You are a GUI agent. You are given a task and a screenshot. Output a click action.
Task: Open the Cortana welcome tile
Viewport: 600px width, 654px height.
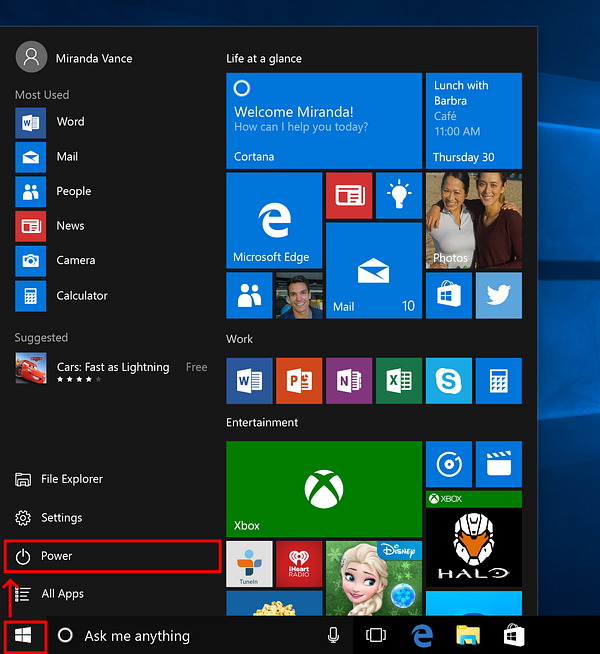[324, 121]
